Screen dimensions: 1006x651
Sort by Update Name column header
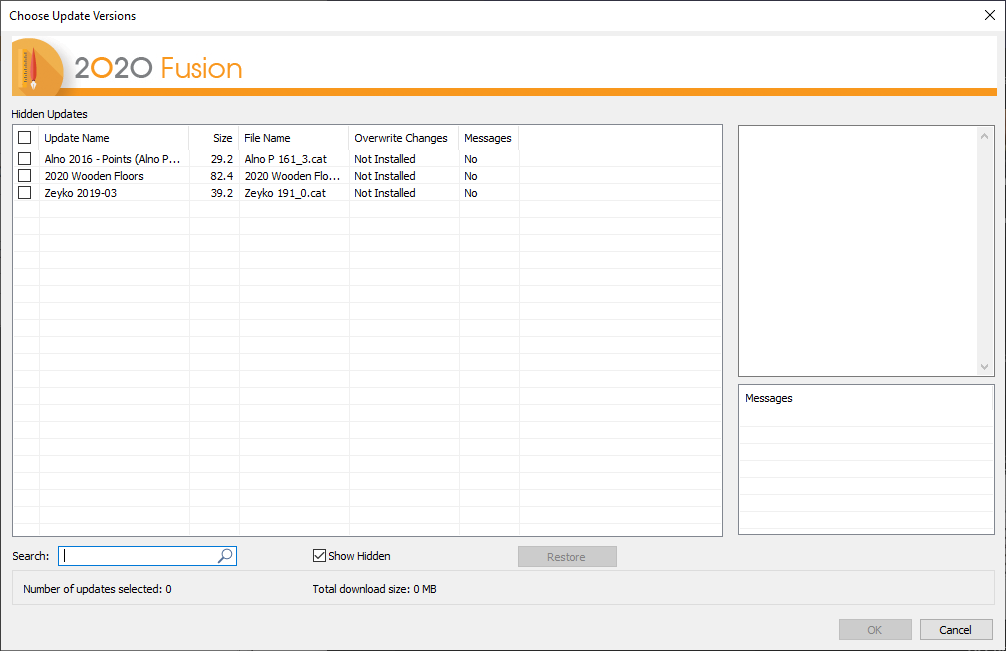114,138
